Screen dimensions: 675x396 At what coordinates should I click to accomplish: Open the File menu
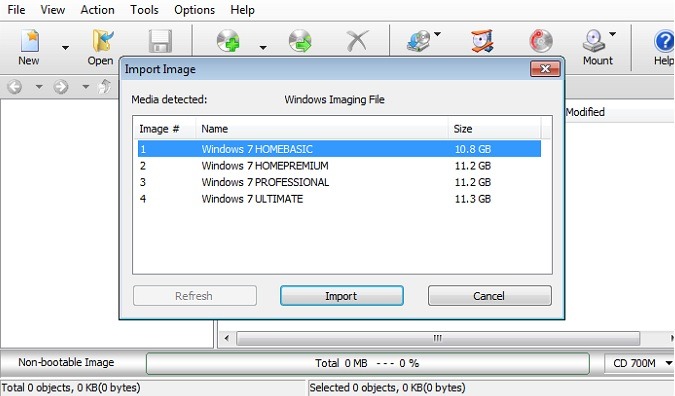(x=16, y=9)
